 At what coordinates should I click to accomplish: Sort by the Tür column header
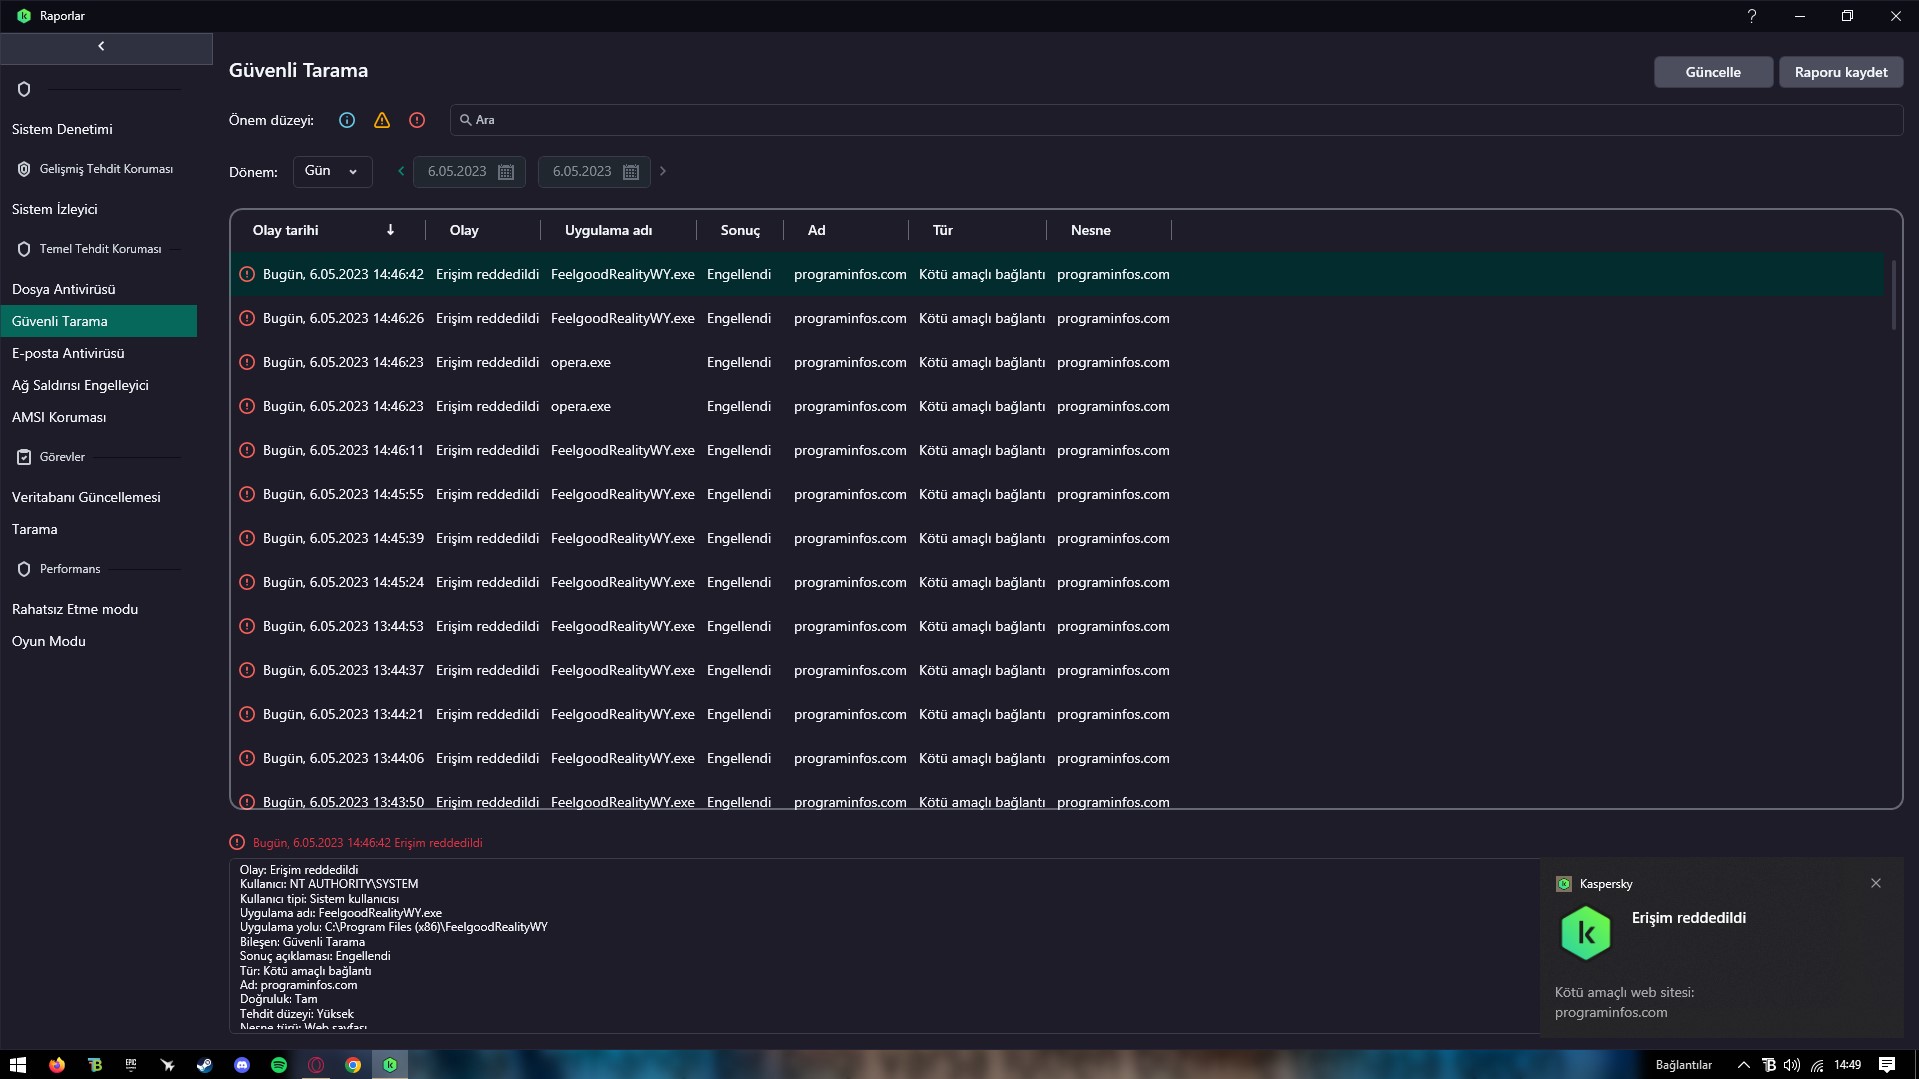(x=943, y=230)
